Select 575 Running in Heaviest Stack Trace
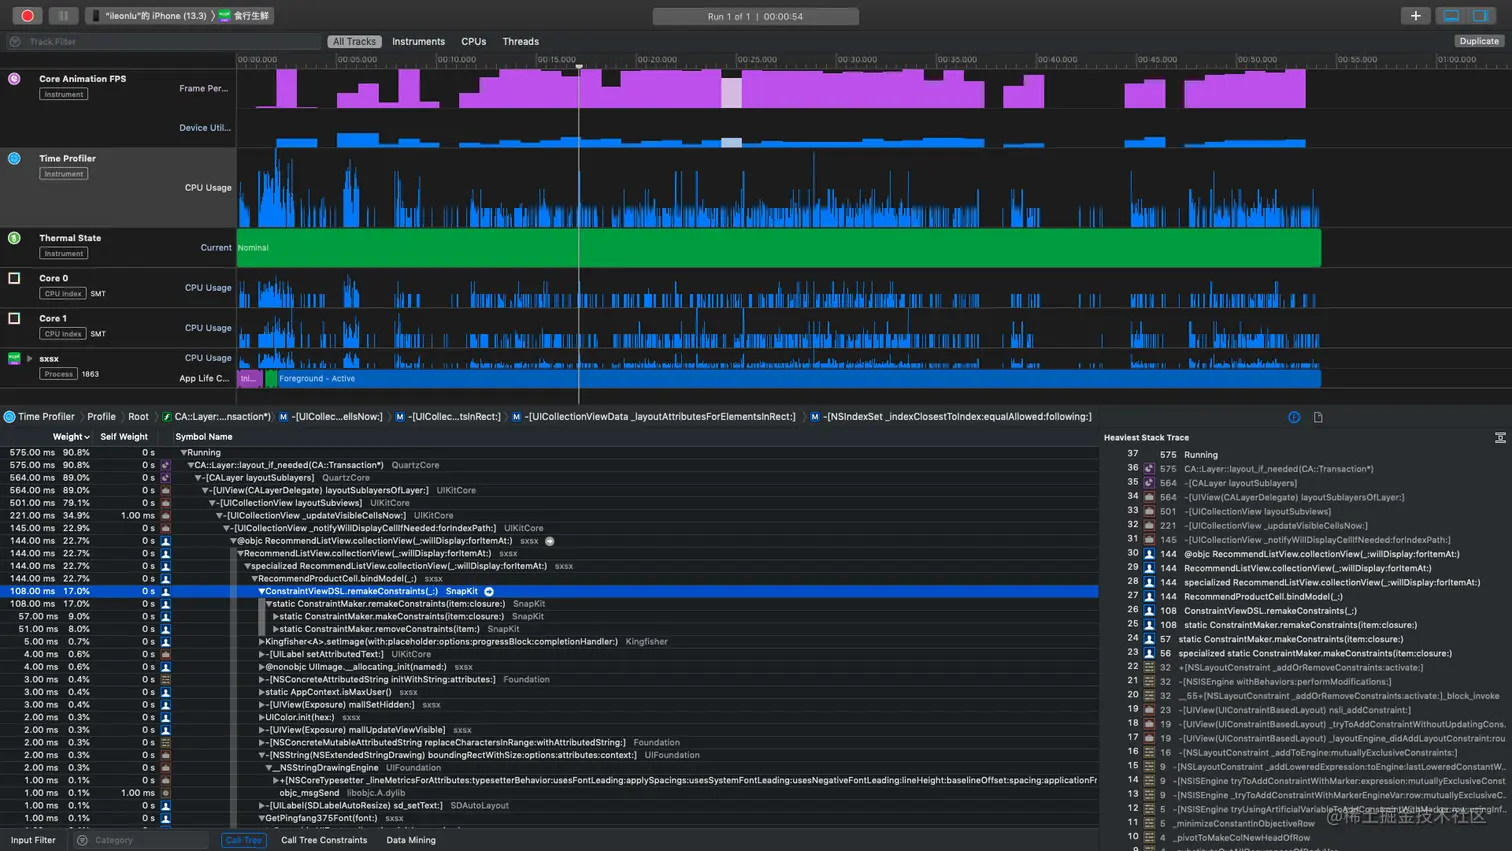 pos(1188,454)
